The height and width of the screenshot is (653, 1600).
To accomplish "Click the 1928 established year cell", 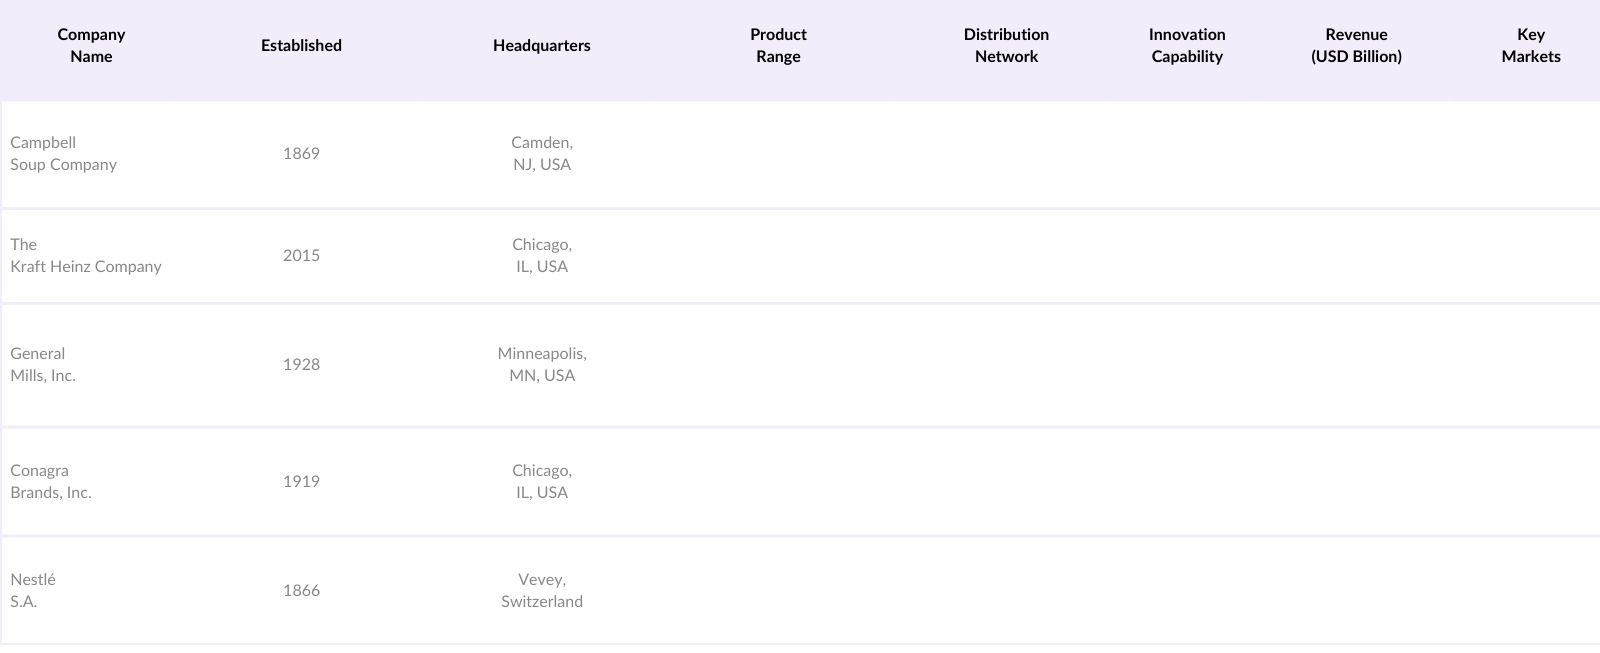I will coord(301,365).
